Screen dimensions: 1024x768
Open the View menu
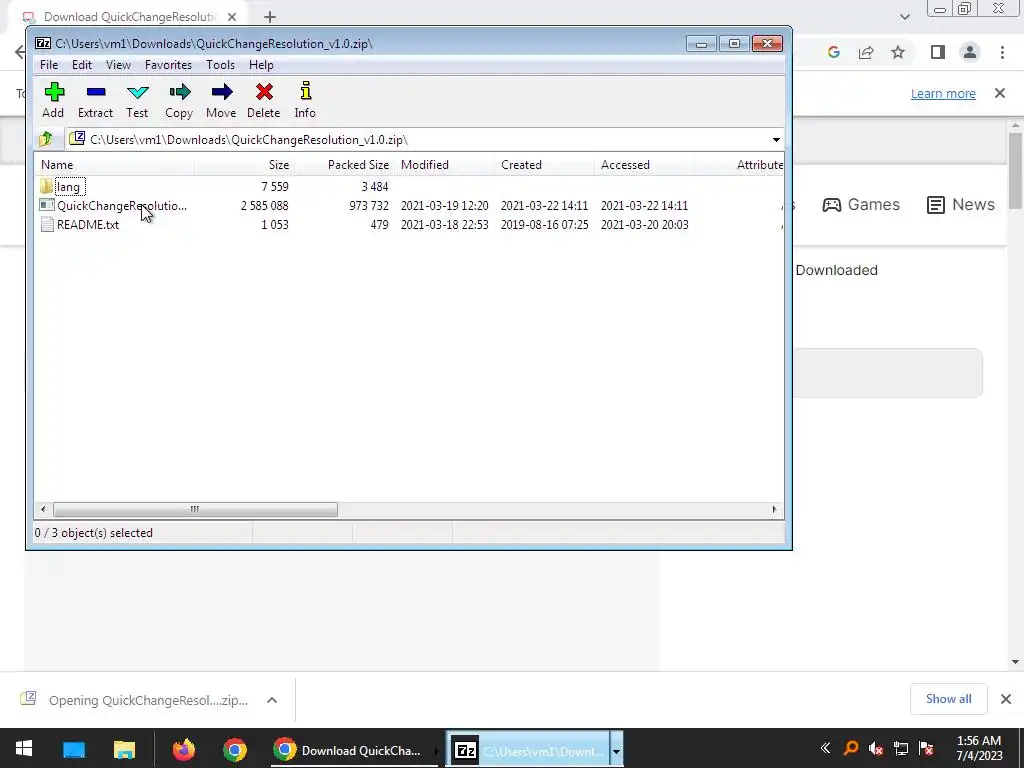click(118, 65)
